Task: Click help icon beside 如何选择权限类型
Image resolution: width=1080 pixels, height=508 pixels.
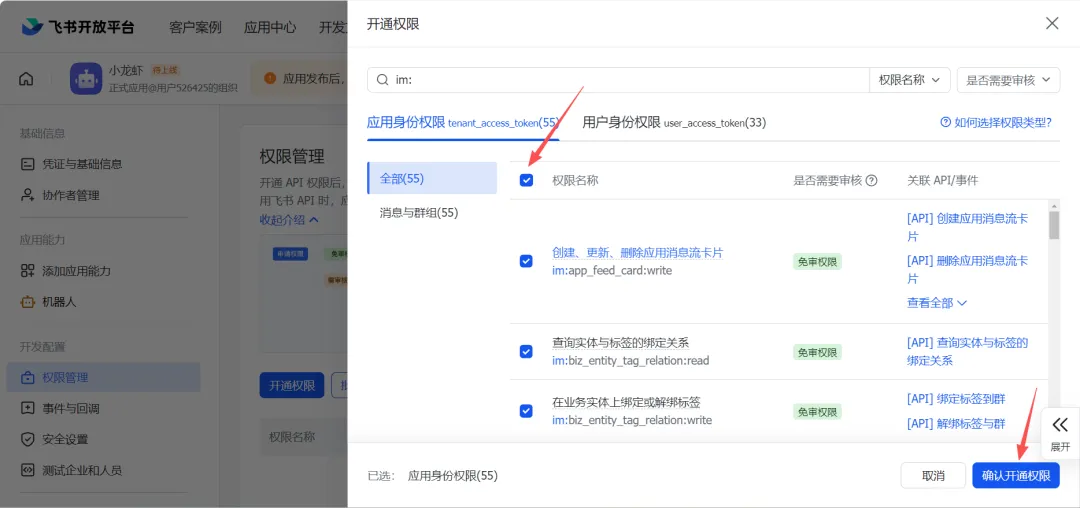Action: (945, 123)
